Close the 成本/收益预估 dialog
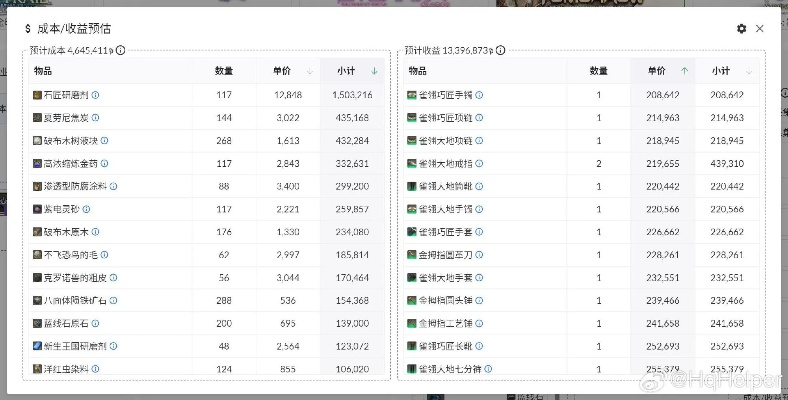 coord(760,29)
